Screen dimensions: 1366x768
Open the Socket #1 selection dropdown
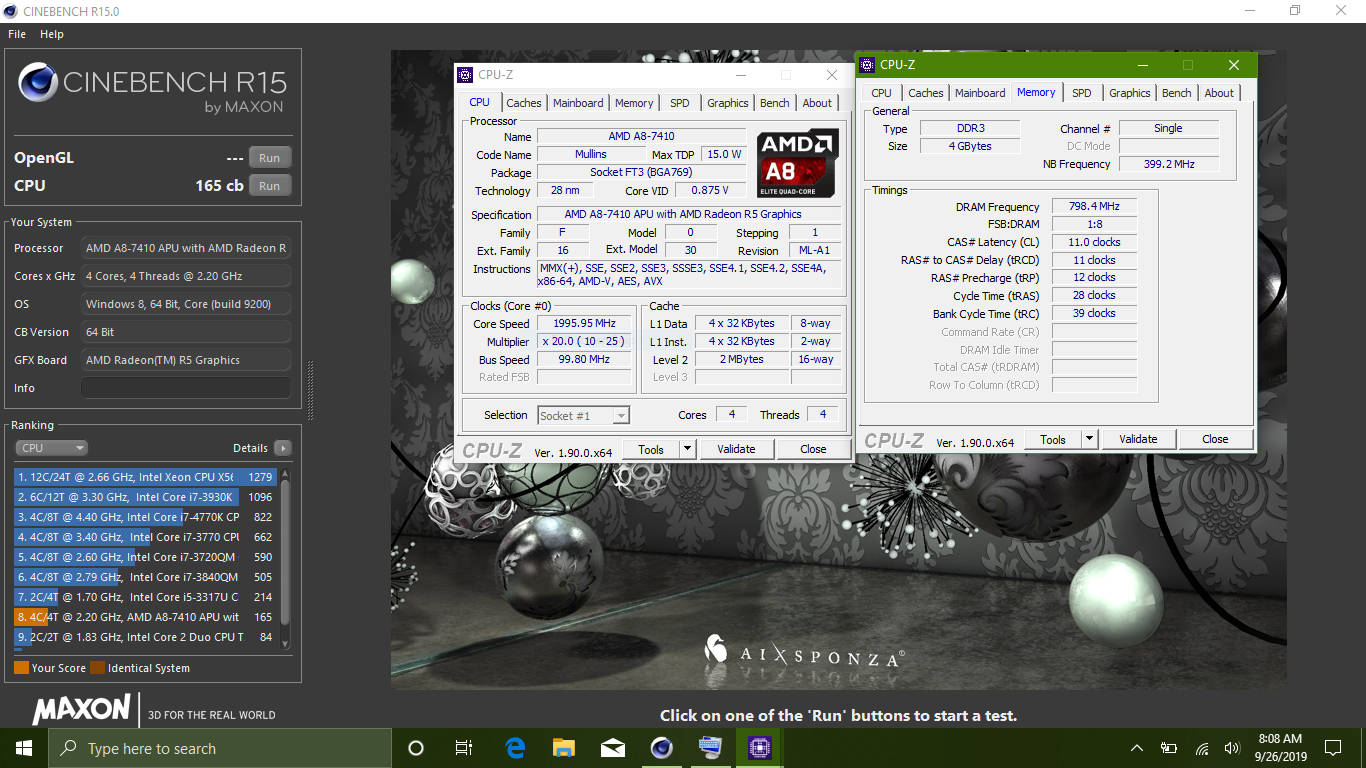click(583, 415)
